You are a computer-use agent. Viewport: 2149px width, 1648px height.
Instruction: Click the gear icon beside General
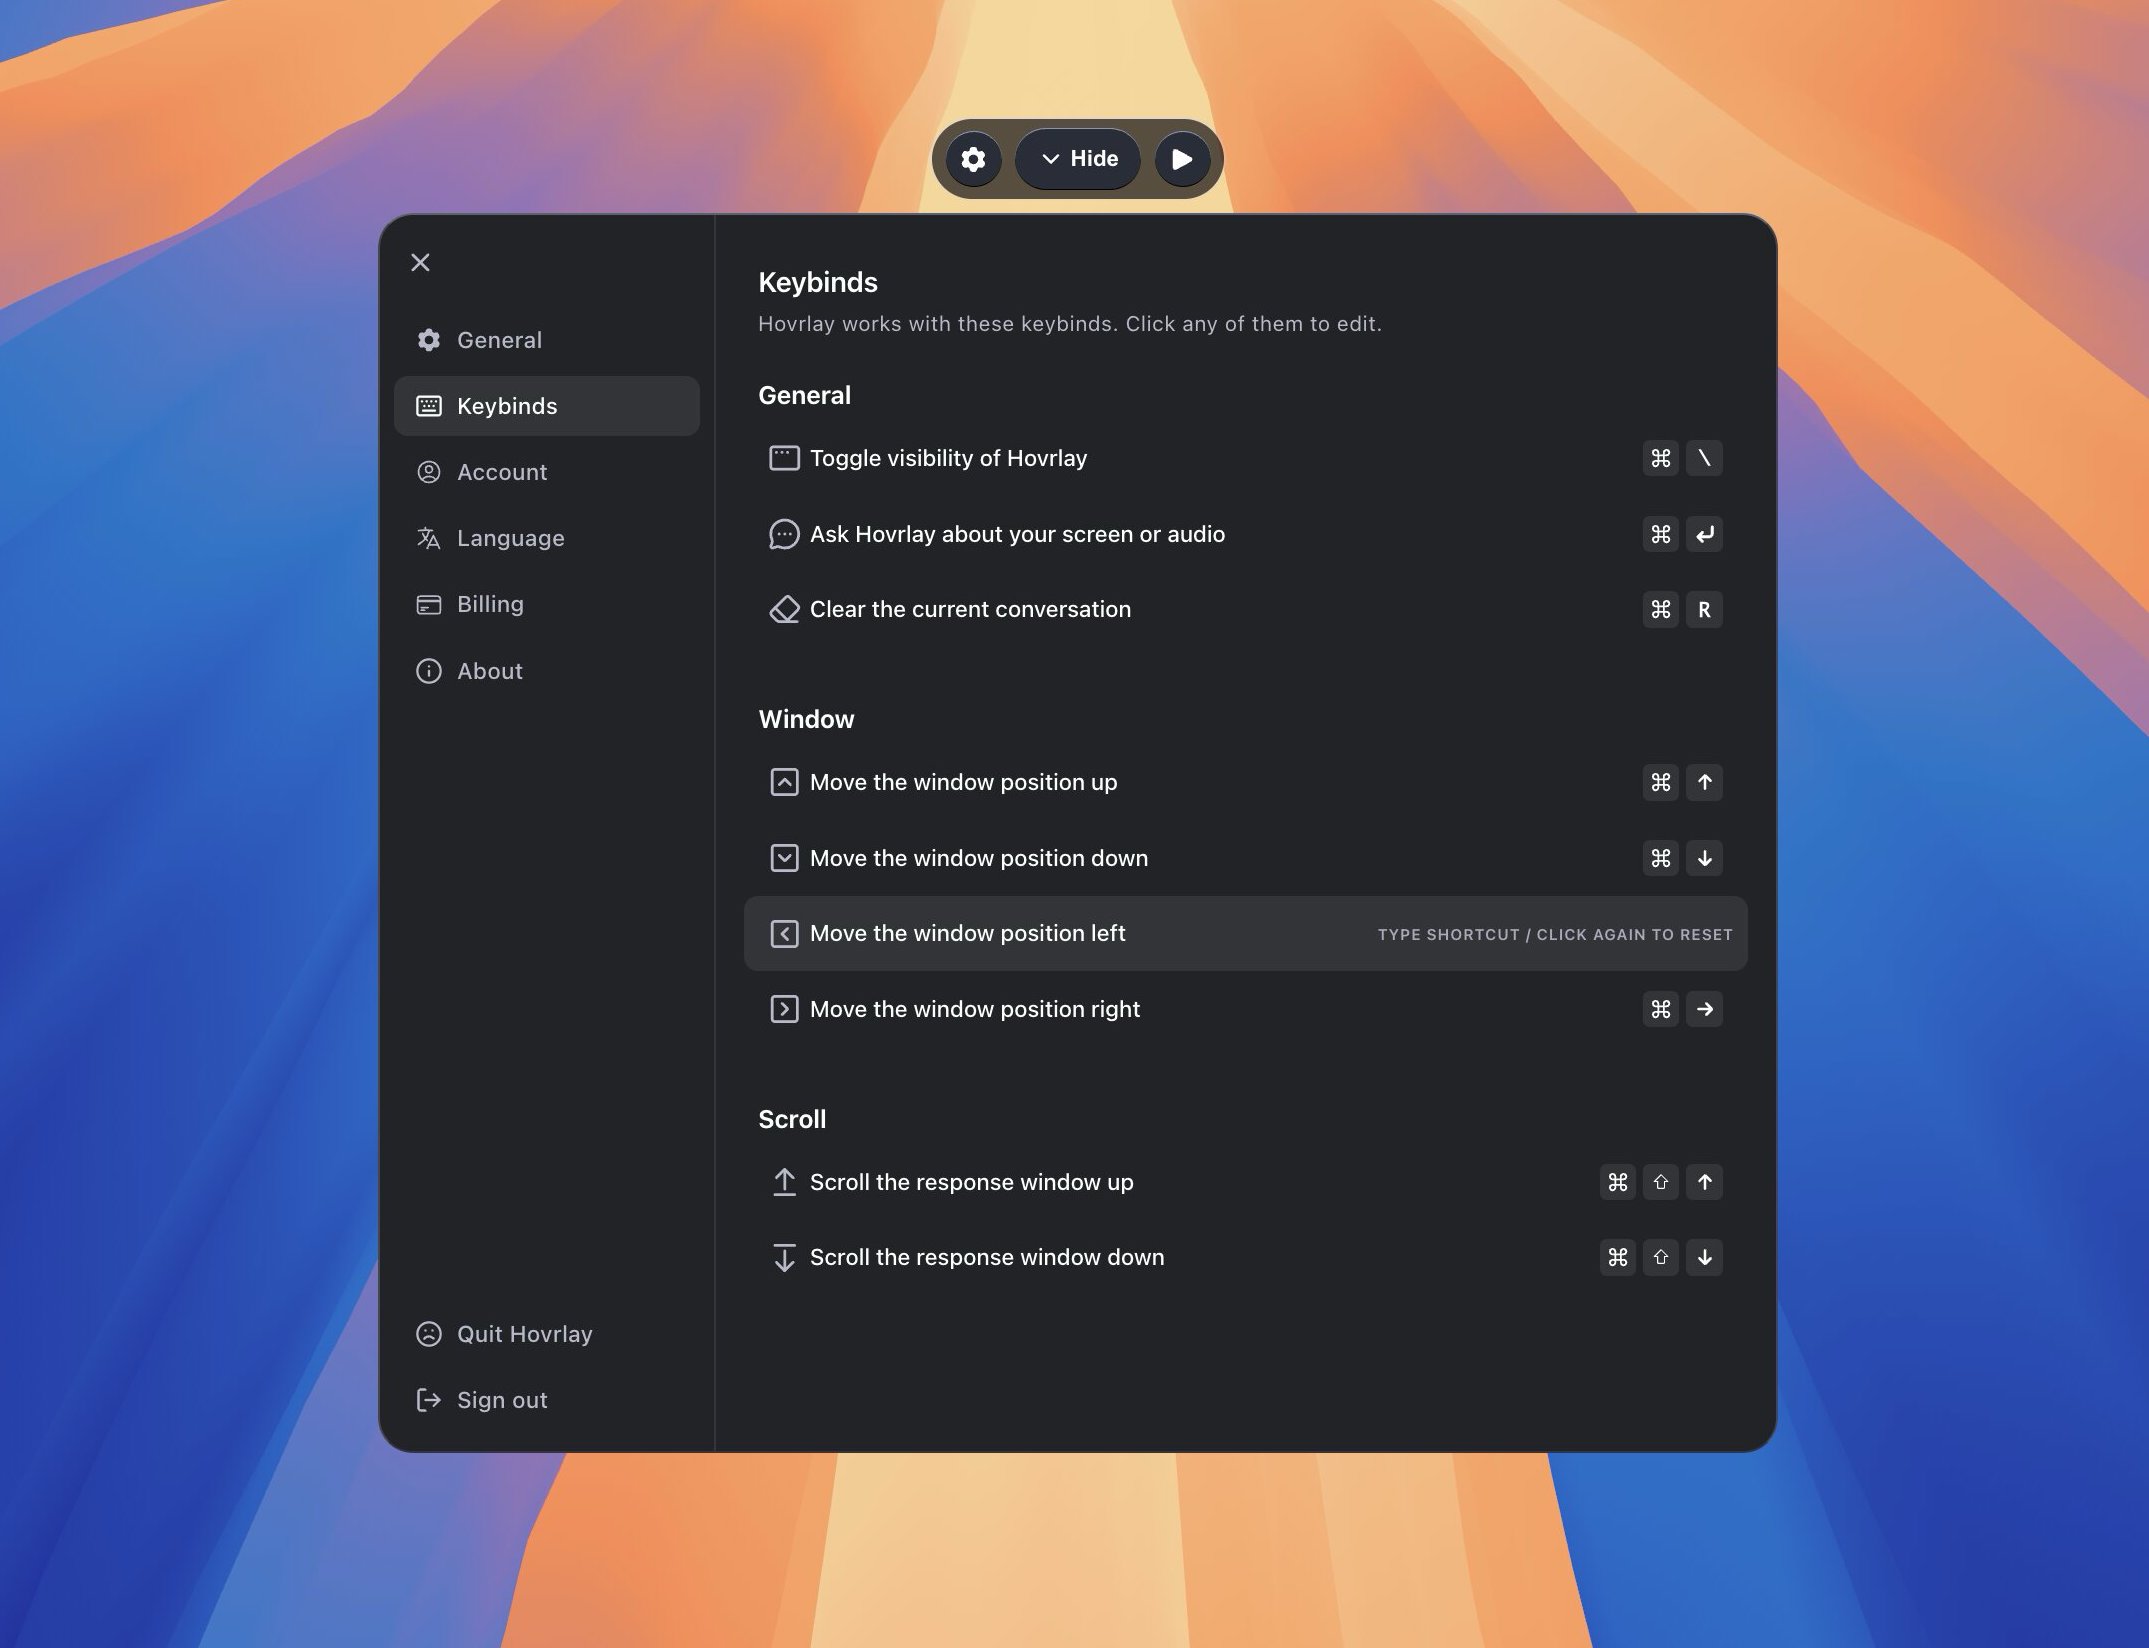[x=428, y=340]
